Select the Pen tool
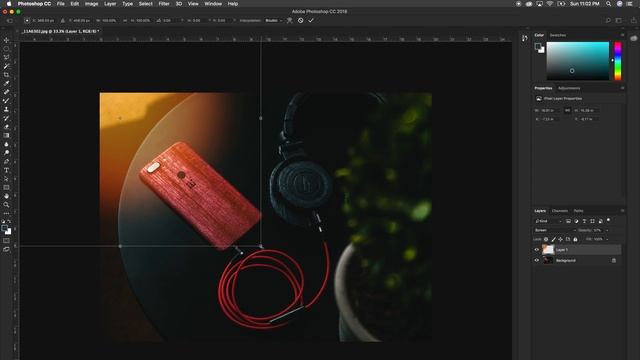The height and width of the screenshot is (360, 640). click(x=6, y=161)
